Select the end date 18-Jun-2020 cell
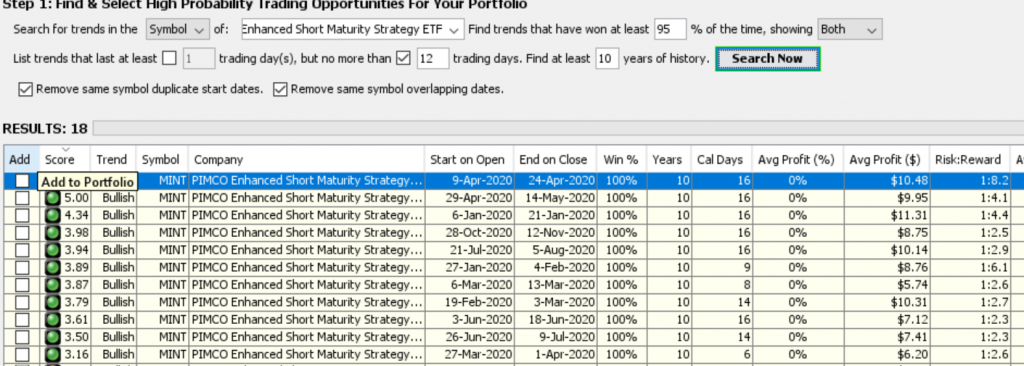This screenshot has height=366, width=1024. click(x=555, y=320)
